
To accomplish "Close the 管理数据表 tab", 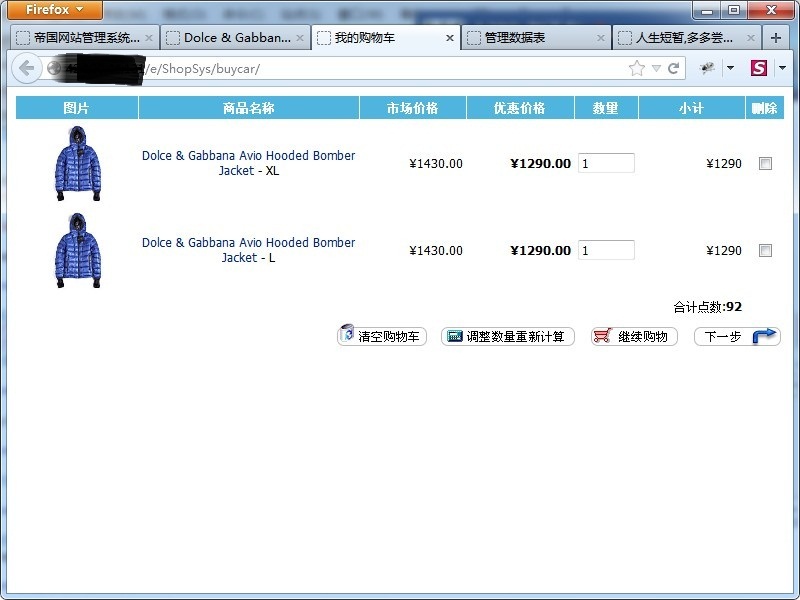I will [601, 38].
